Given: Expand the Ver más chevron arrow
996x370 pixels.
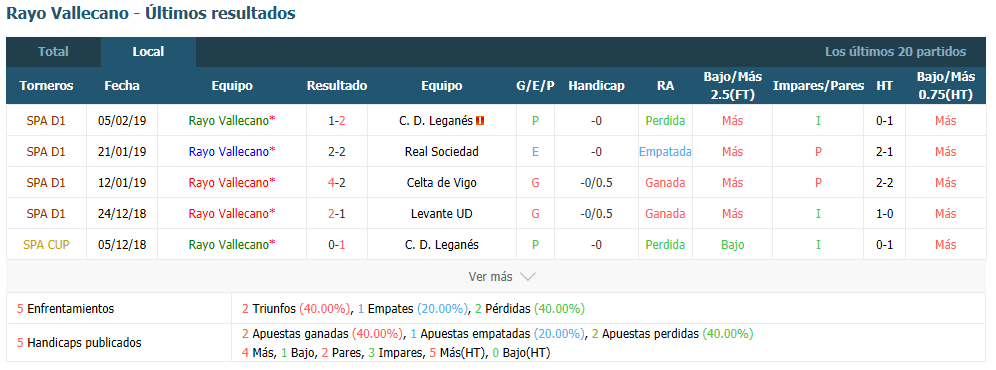Looking at the screenshot, I should (x=528, y=277).
